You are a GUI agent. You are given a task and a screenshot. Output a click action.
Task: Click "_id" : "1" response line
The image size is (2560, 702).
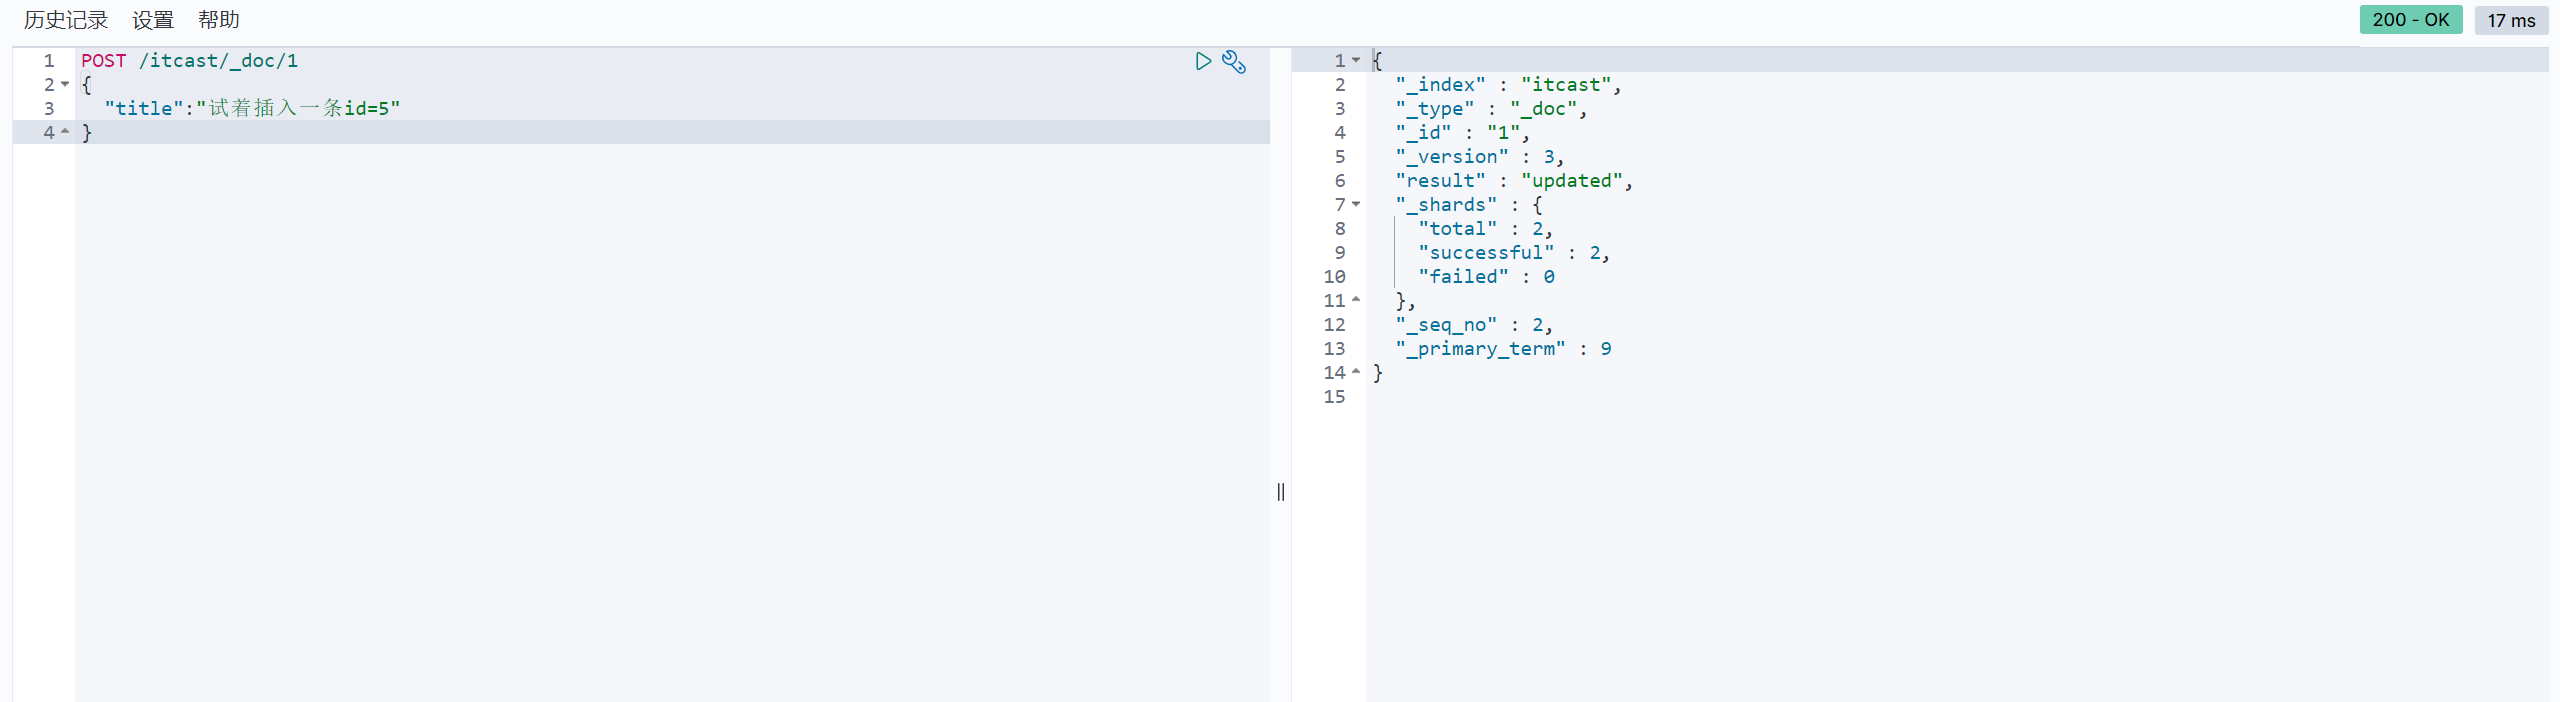point(1462,133)
